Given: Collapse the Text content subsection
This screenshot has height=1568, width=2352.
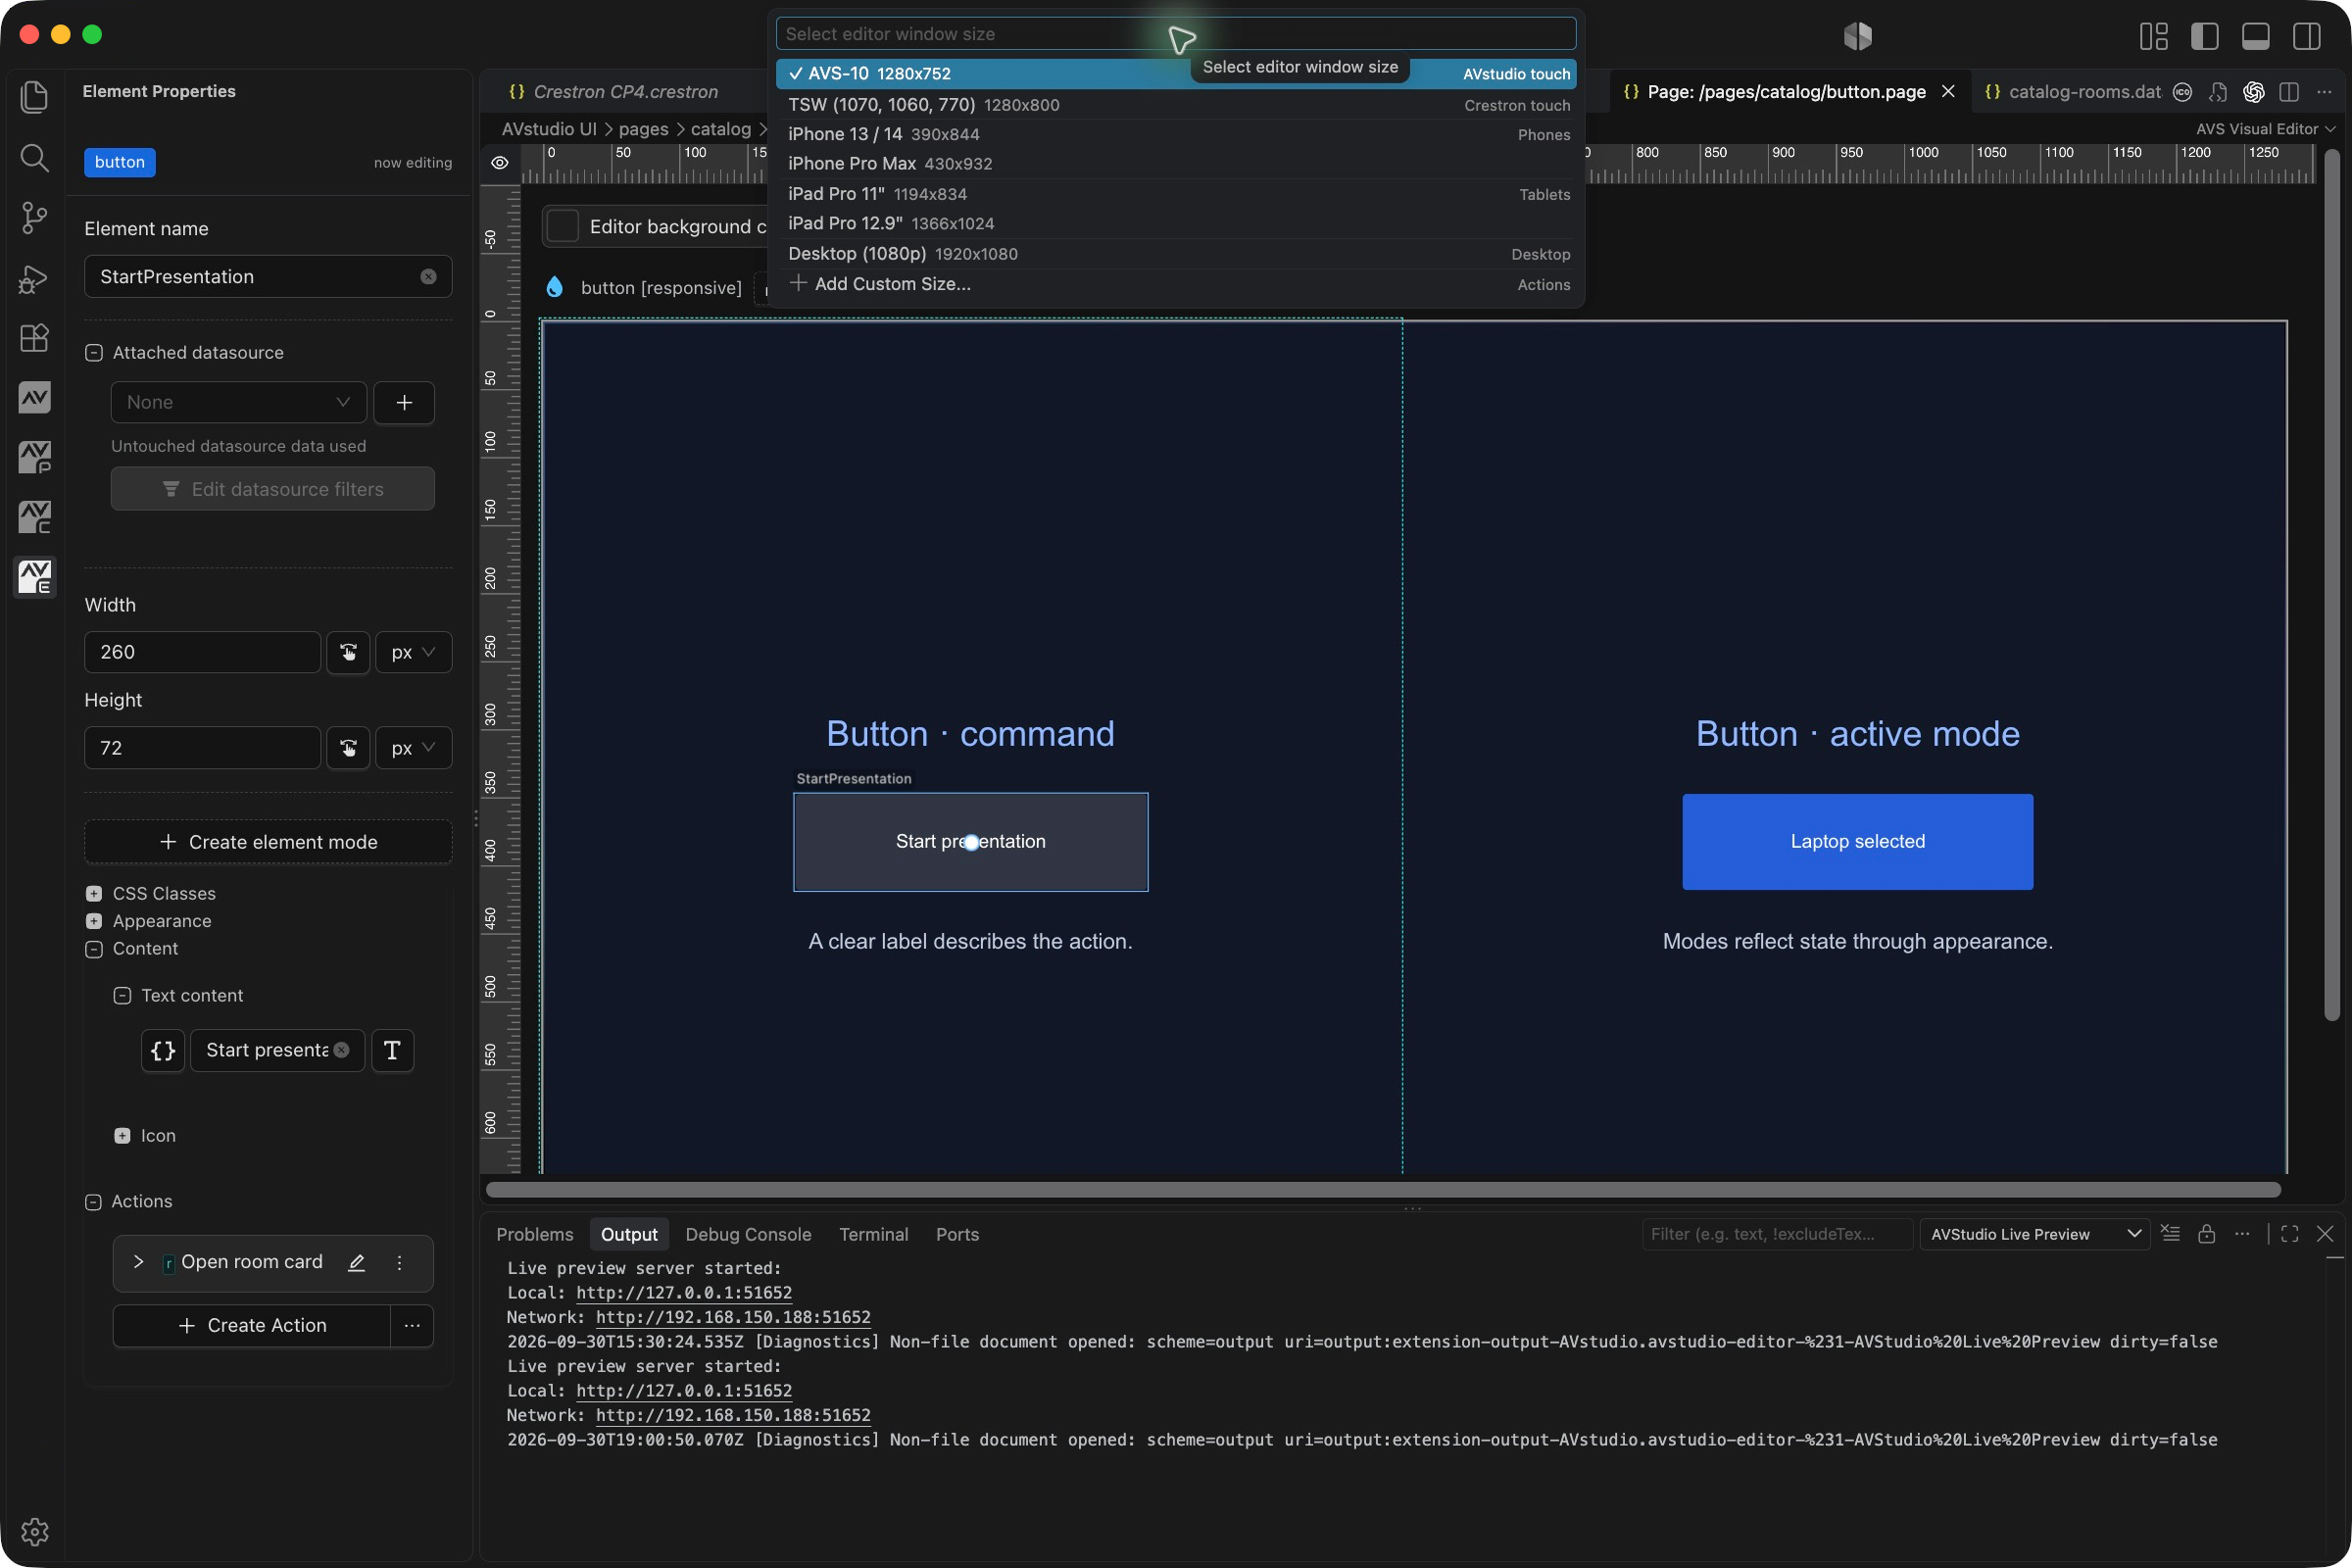Looking at the screenshot, I should click(122, 995).
